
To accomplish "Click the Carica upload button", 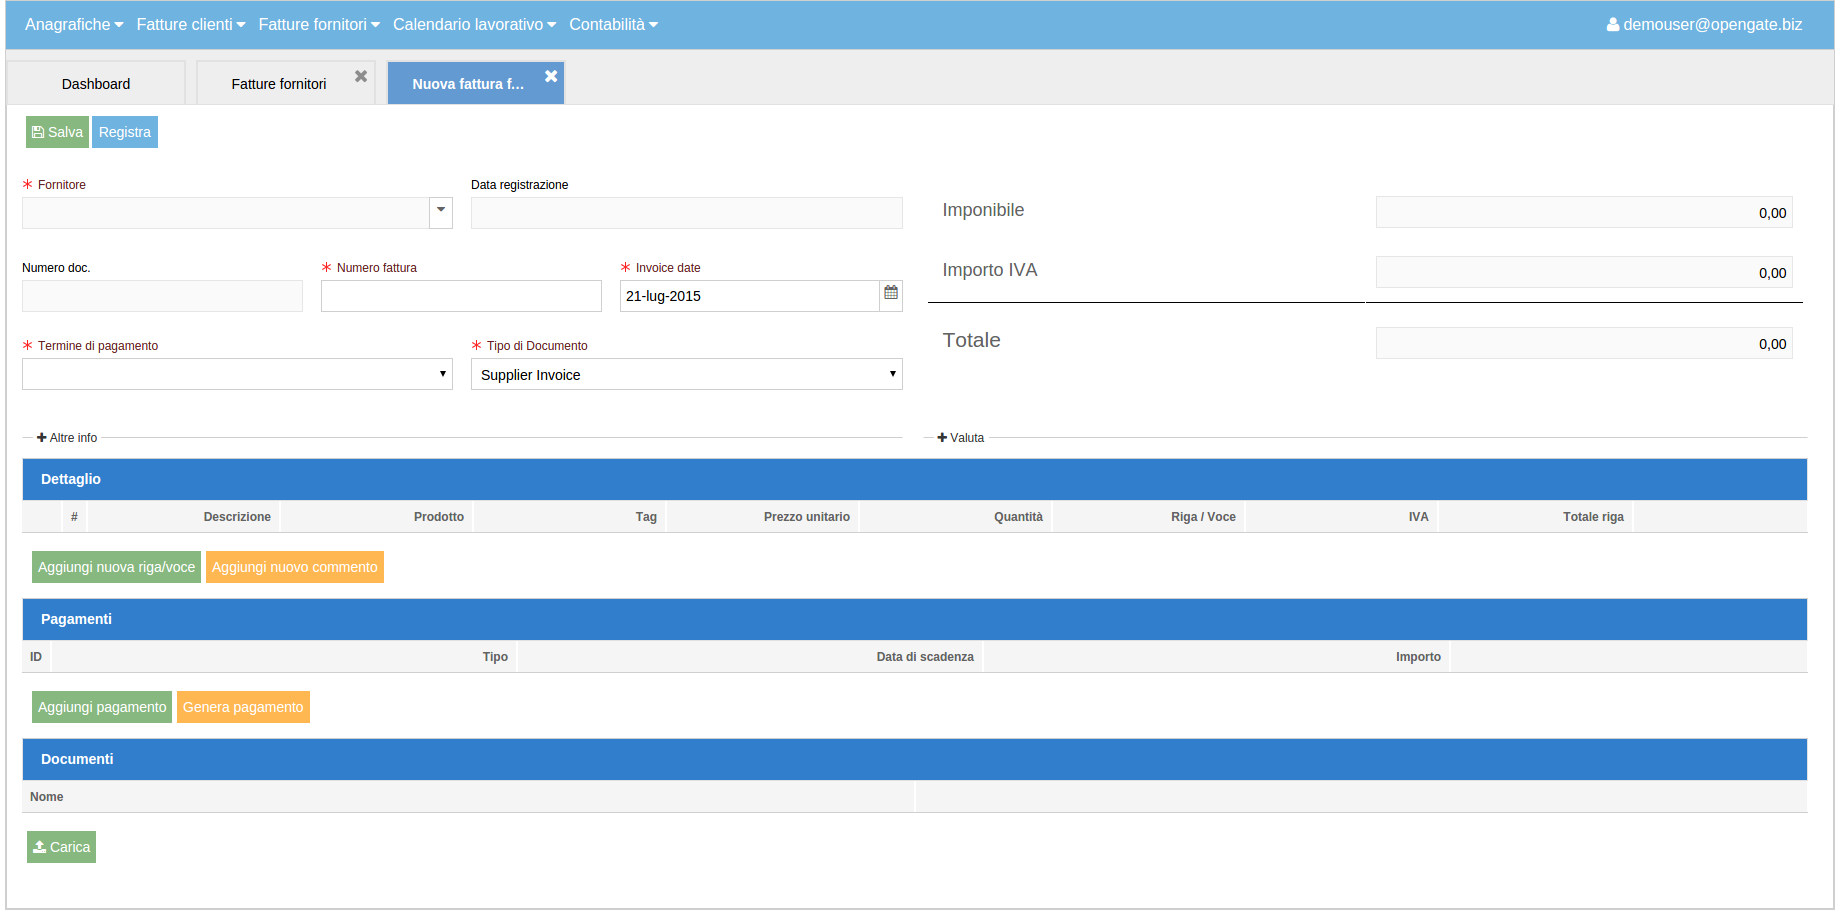I will pyautogui.click(x=61, y=847).
